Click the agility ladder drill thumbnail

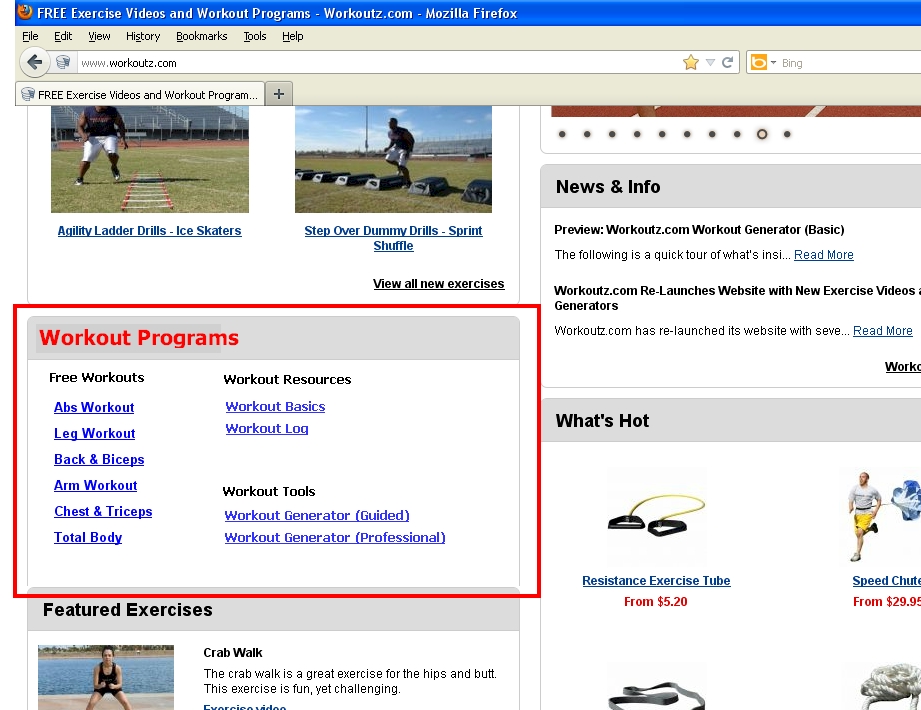point(150,159)
